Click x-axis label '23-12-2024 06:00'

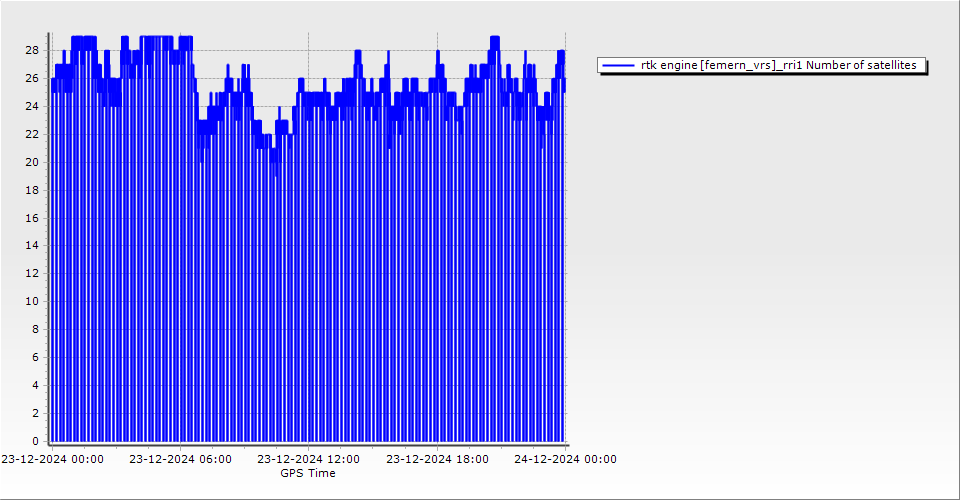(180, 459)
